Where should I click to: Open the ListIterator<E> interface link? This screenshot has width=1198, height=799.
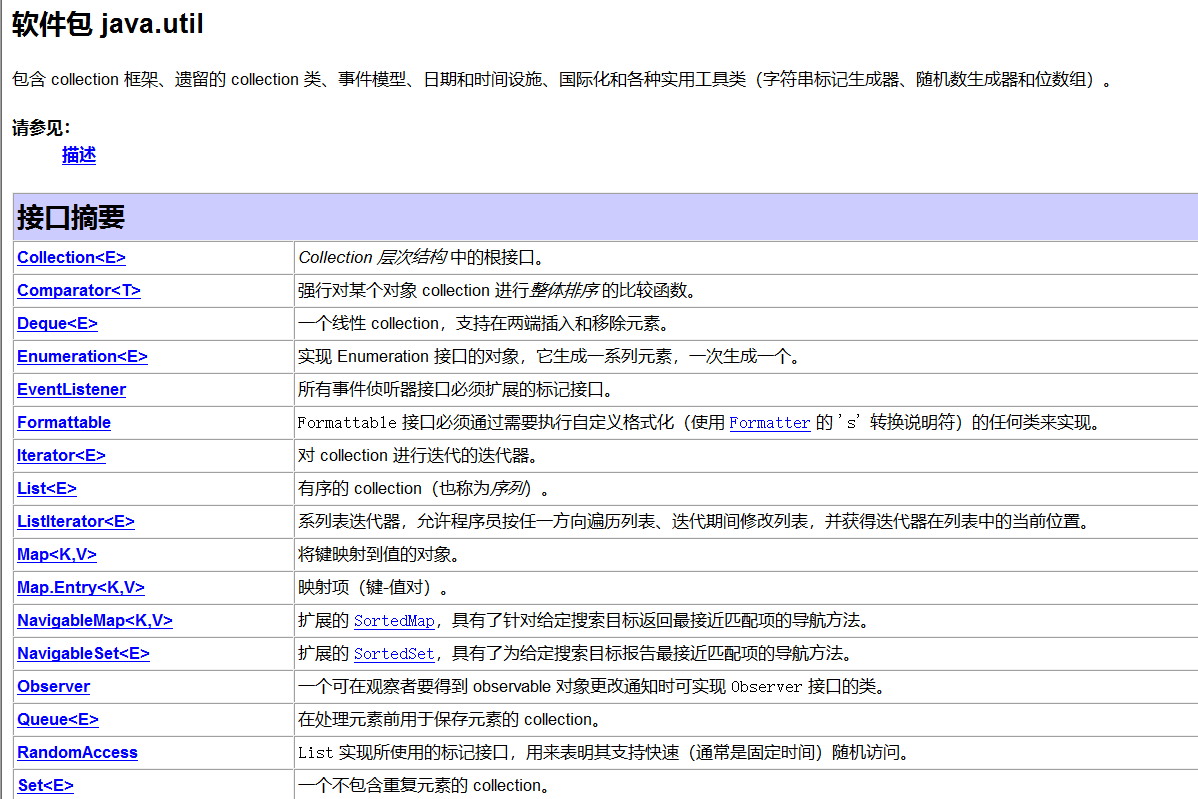(76, 521)
